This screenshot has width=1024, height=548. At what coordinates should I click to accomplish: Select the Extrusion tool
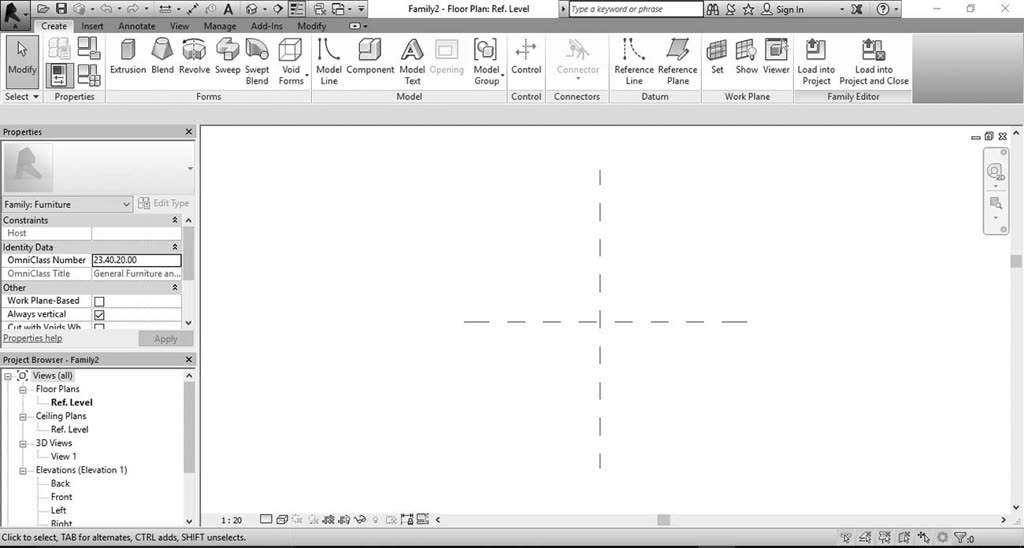click(128, 57)
